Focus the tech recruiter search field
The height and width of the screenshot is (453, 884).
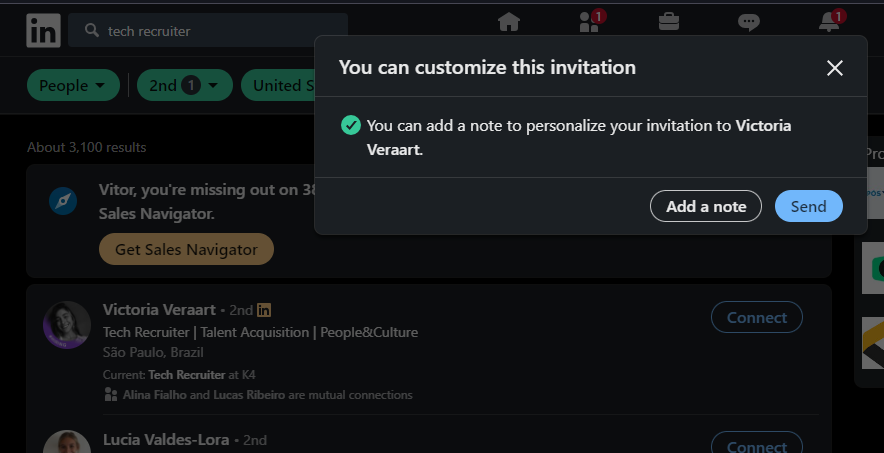(220, 31)
